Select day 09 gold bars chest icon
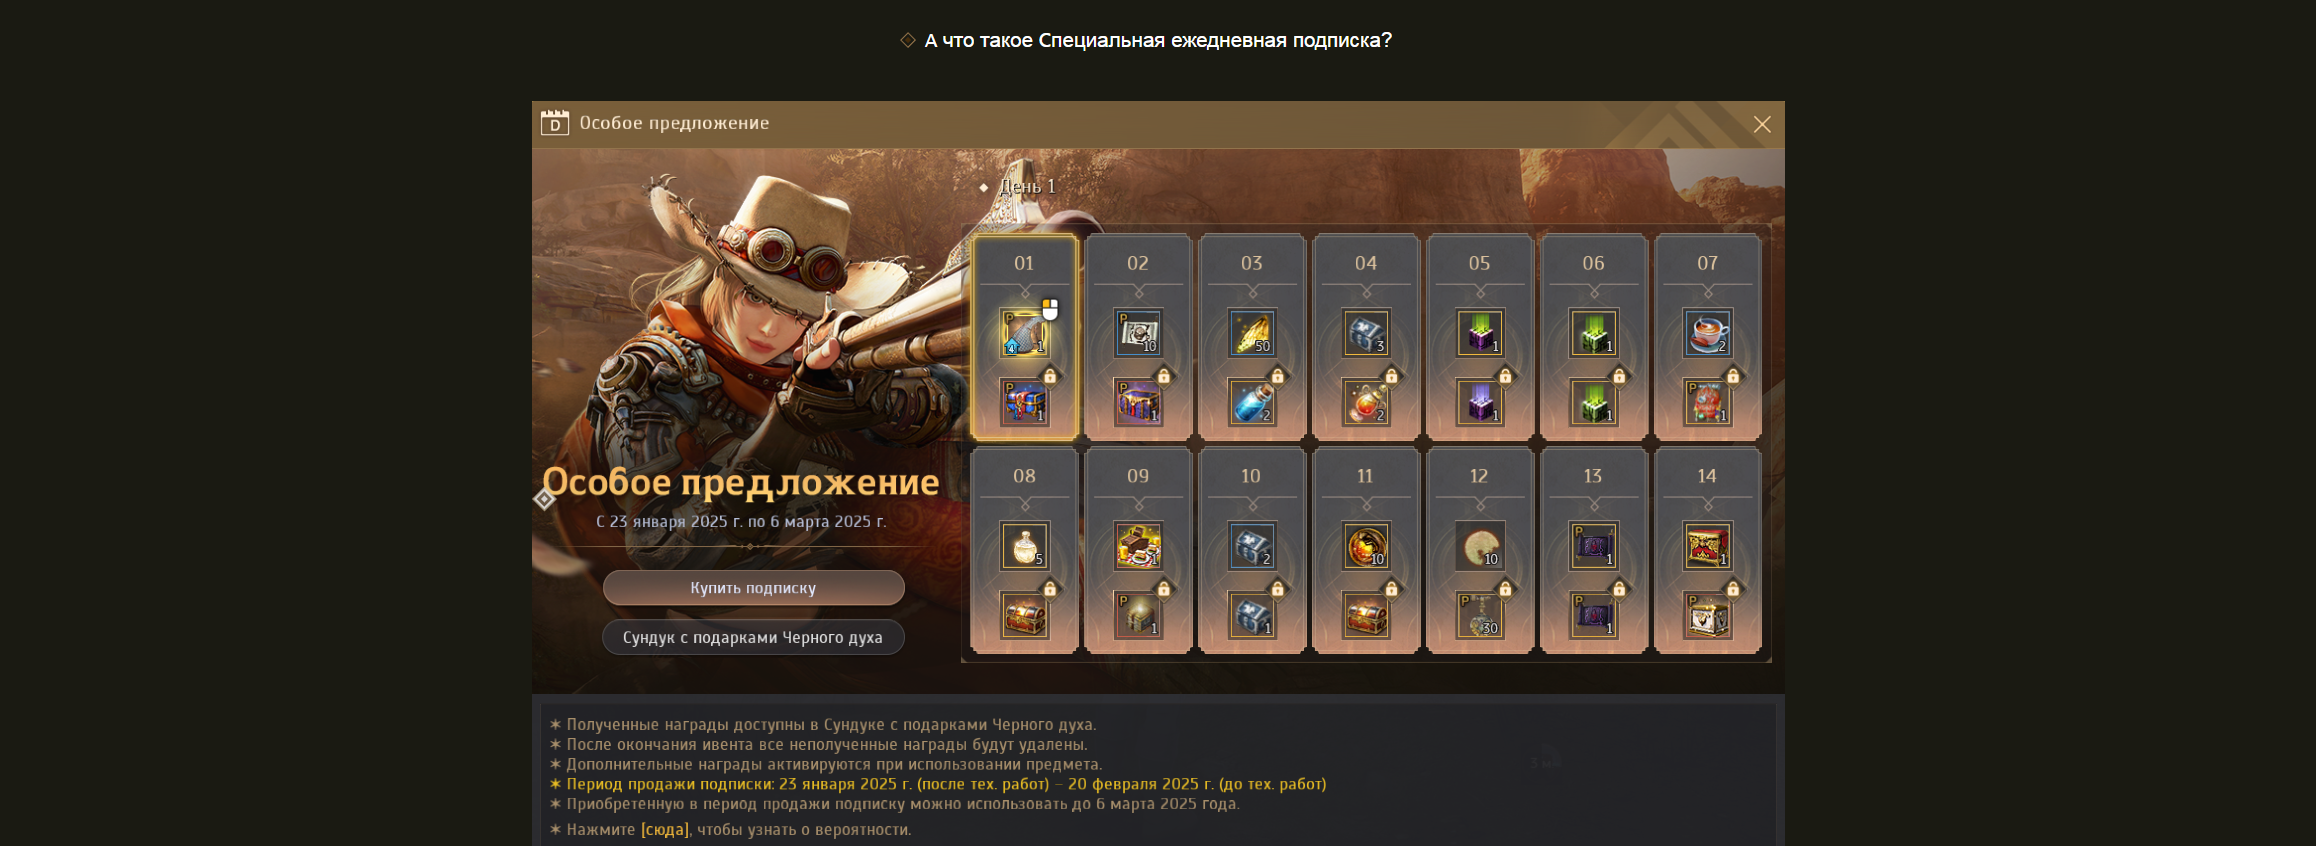 (x=1138, y=546)
